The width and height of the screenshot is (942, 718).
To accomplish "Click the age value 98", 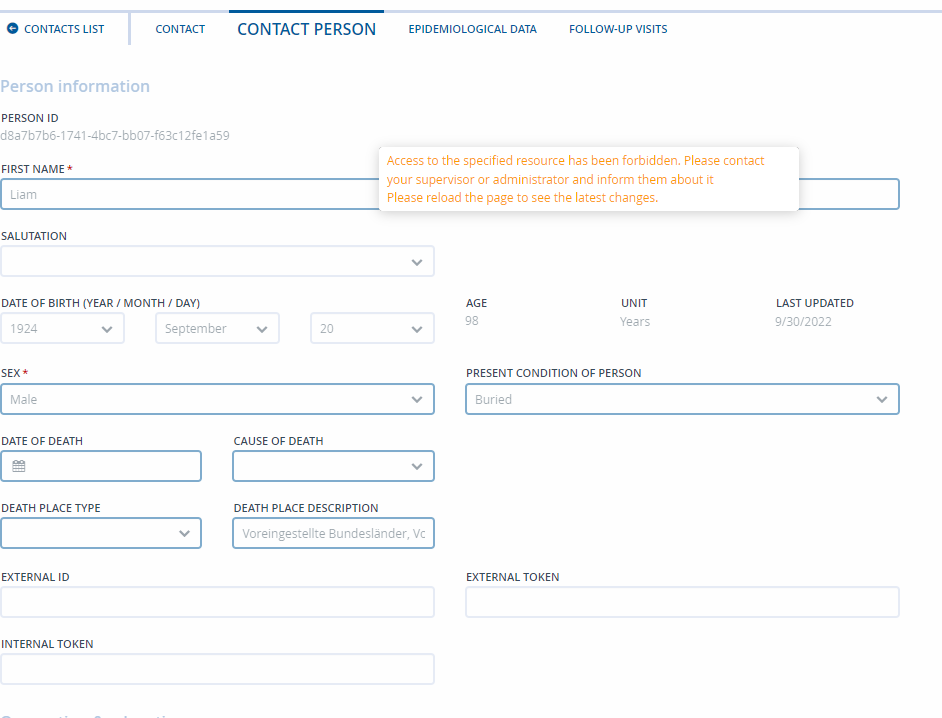I will coord(472,321).
